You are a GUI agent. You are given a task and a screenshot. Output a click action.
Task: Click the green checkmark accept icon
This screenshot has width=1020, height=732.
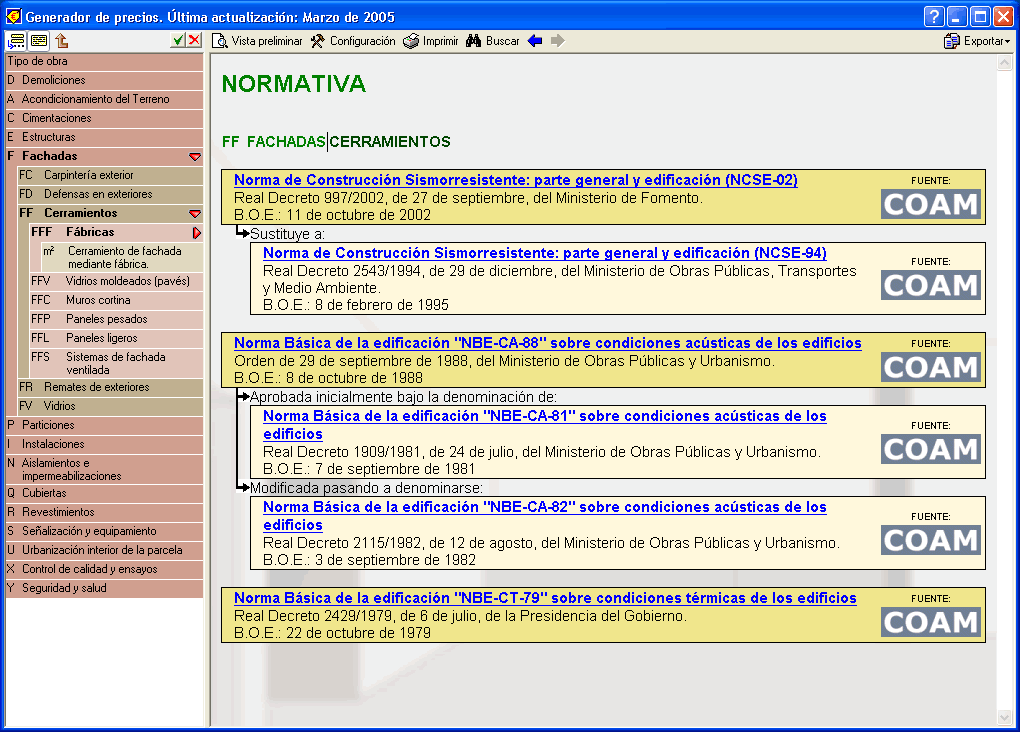178,40
